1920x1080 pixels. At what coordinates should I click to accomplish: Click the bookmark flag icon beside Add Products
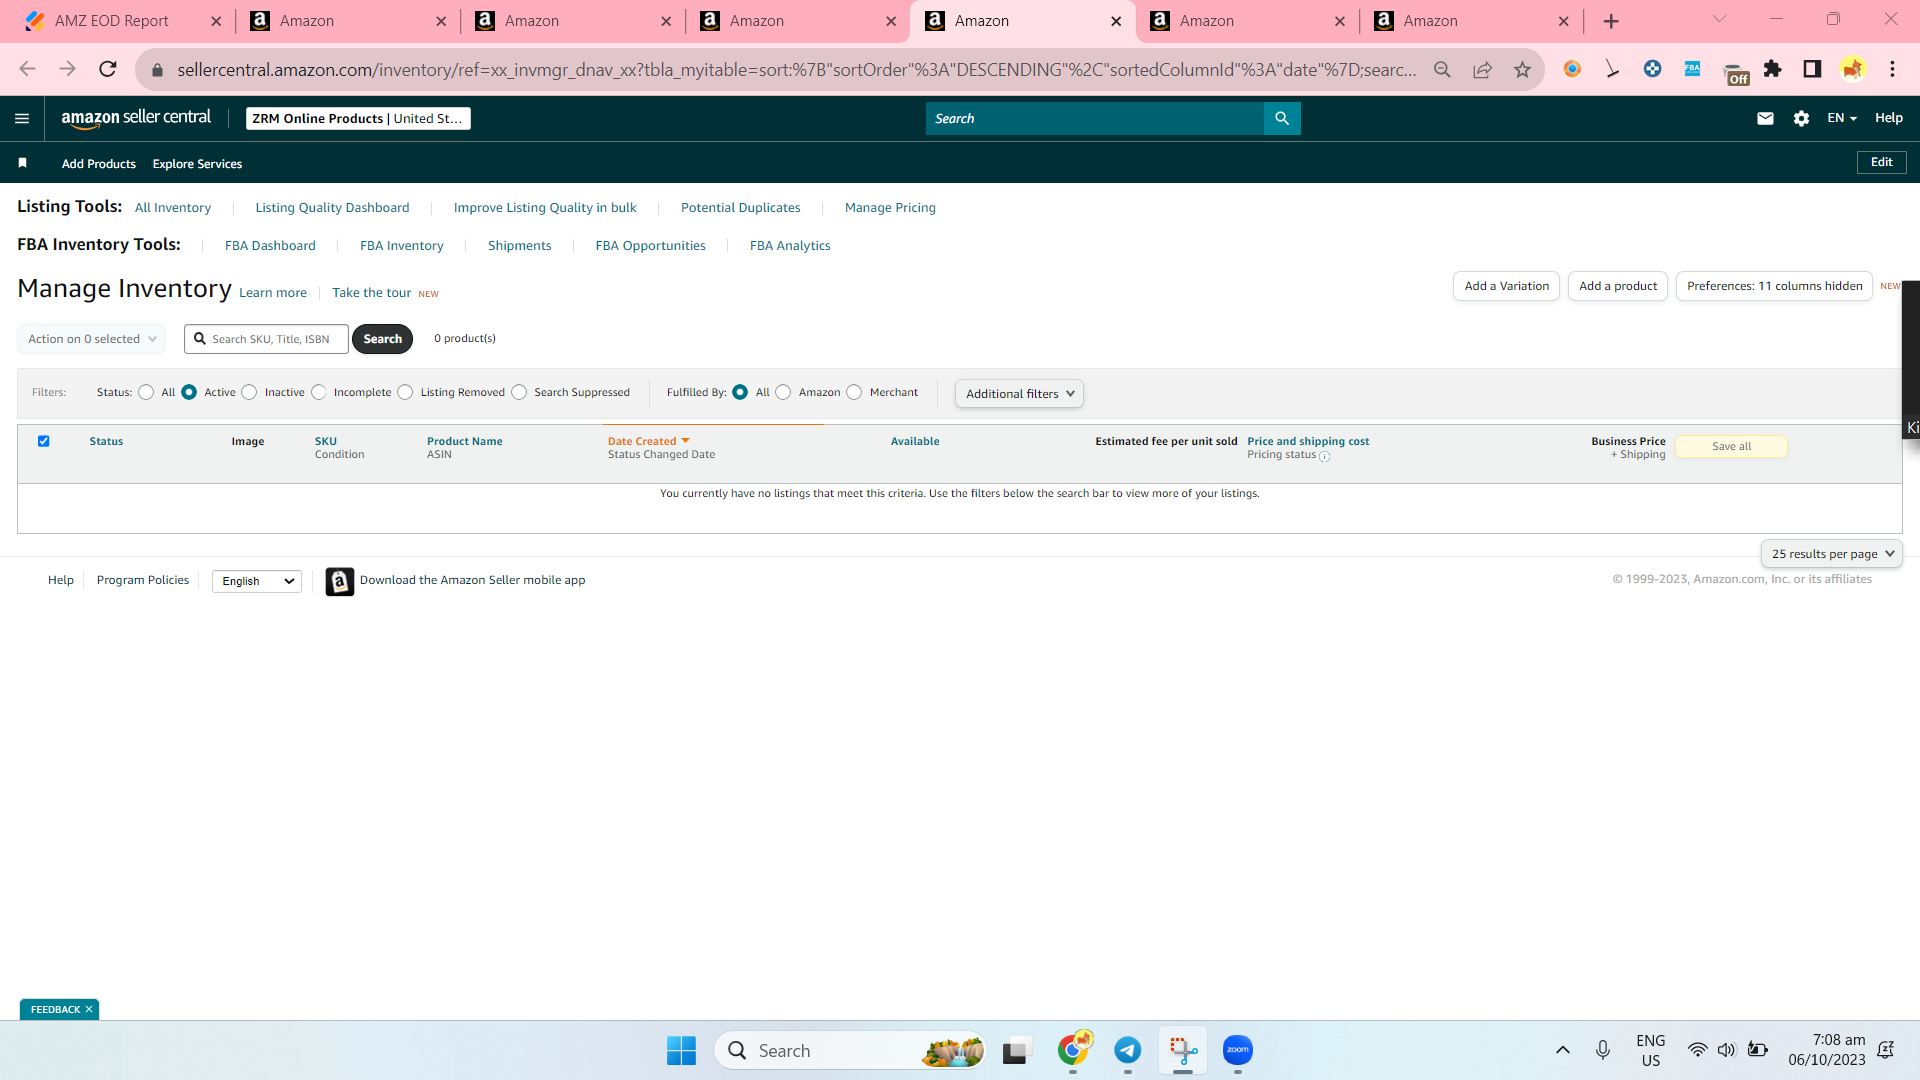(x=22, y=163)
